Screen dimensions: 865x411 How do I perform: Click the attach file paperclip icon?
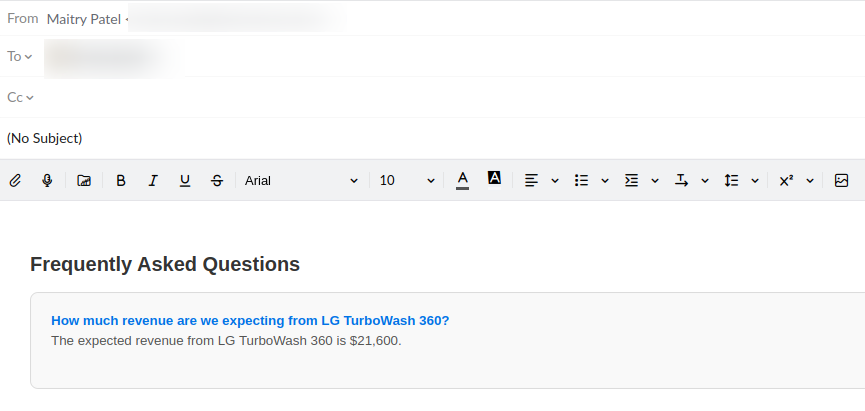click(x=15, y=181)
